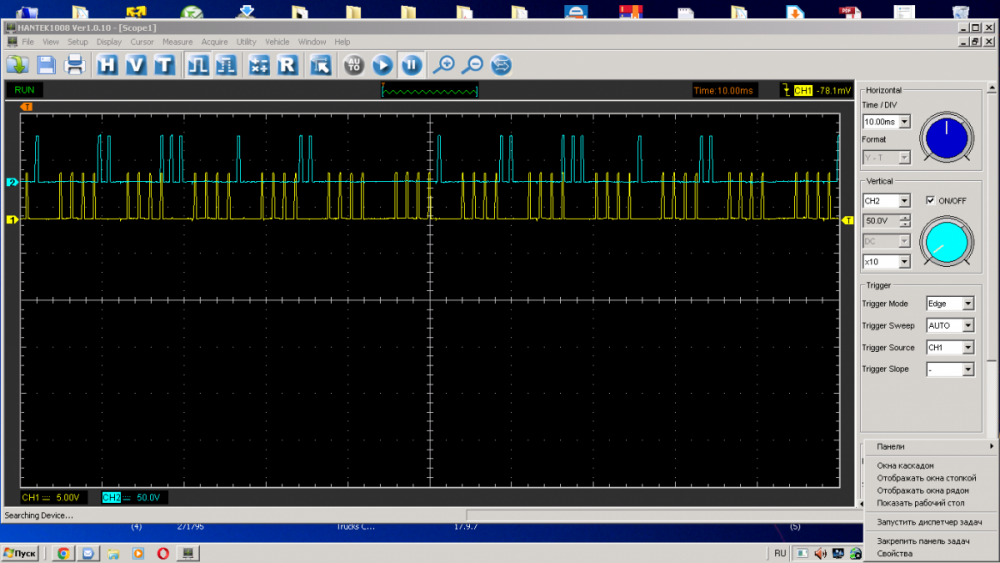This screenshot has height=563, width=1000.
Task: Open trigger settings with the T icon
Action: coord(163,65)
